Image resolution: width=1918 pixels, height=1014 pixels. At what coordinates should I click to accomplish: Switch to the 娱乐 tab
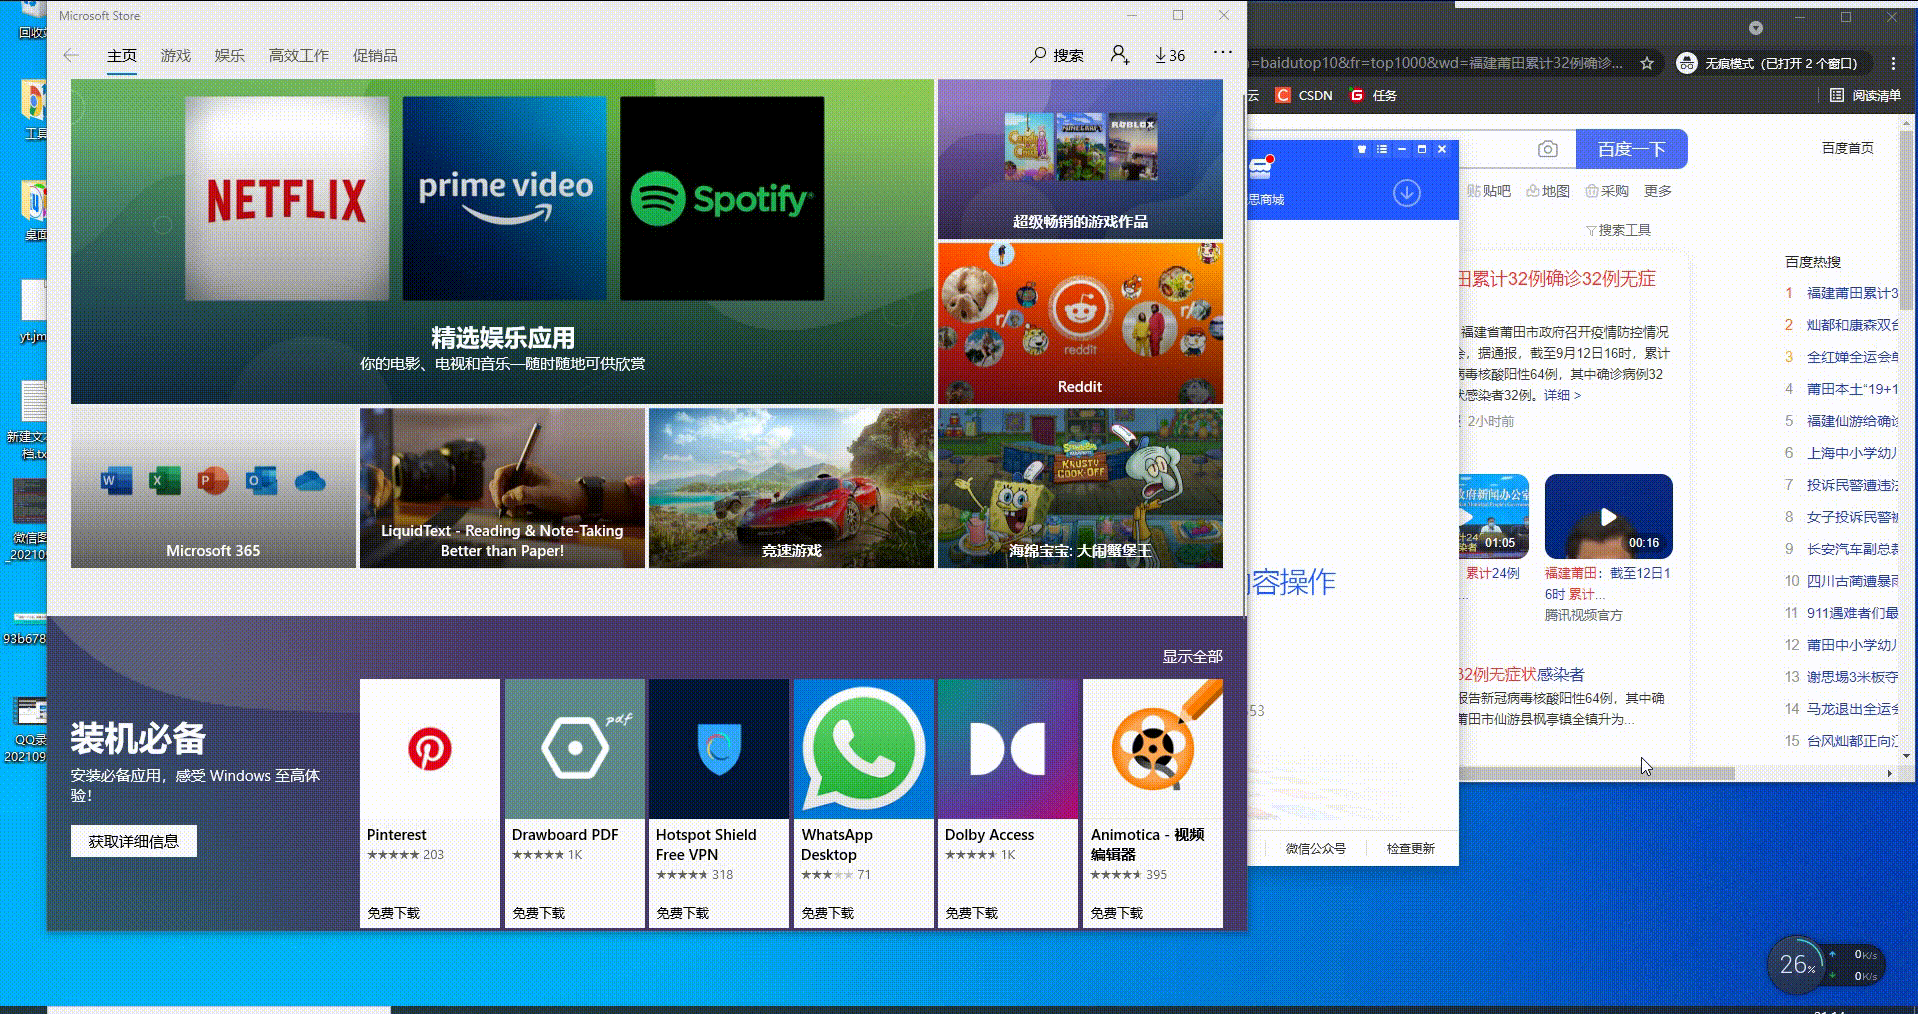[230, 56]
